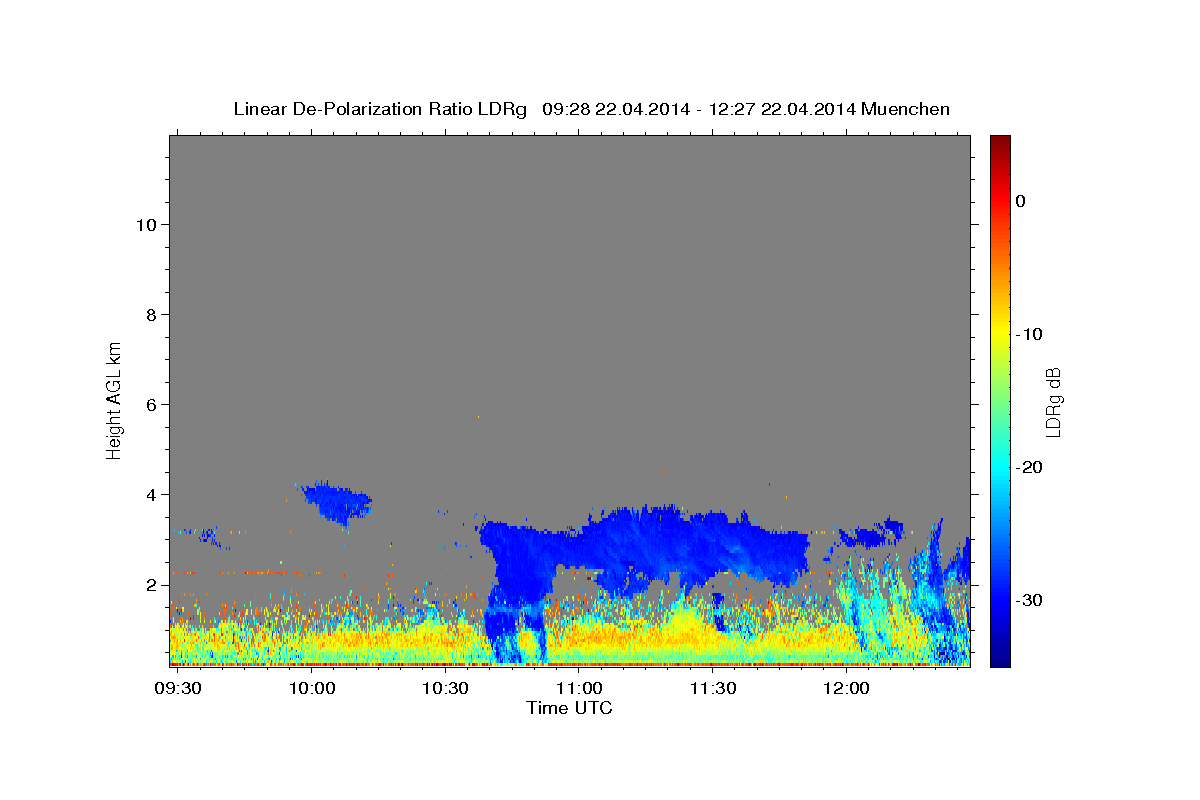Click the height tick label 8

[x=152, y=314]
